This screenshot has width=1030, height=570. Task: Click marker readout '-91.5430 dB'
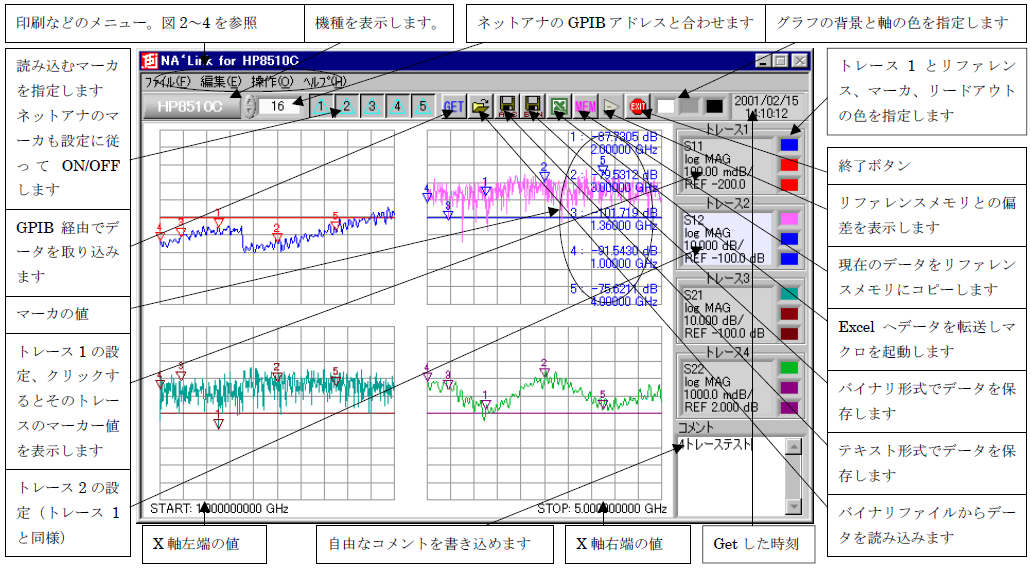[x=625, y=251]
